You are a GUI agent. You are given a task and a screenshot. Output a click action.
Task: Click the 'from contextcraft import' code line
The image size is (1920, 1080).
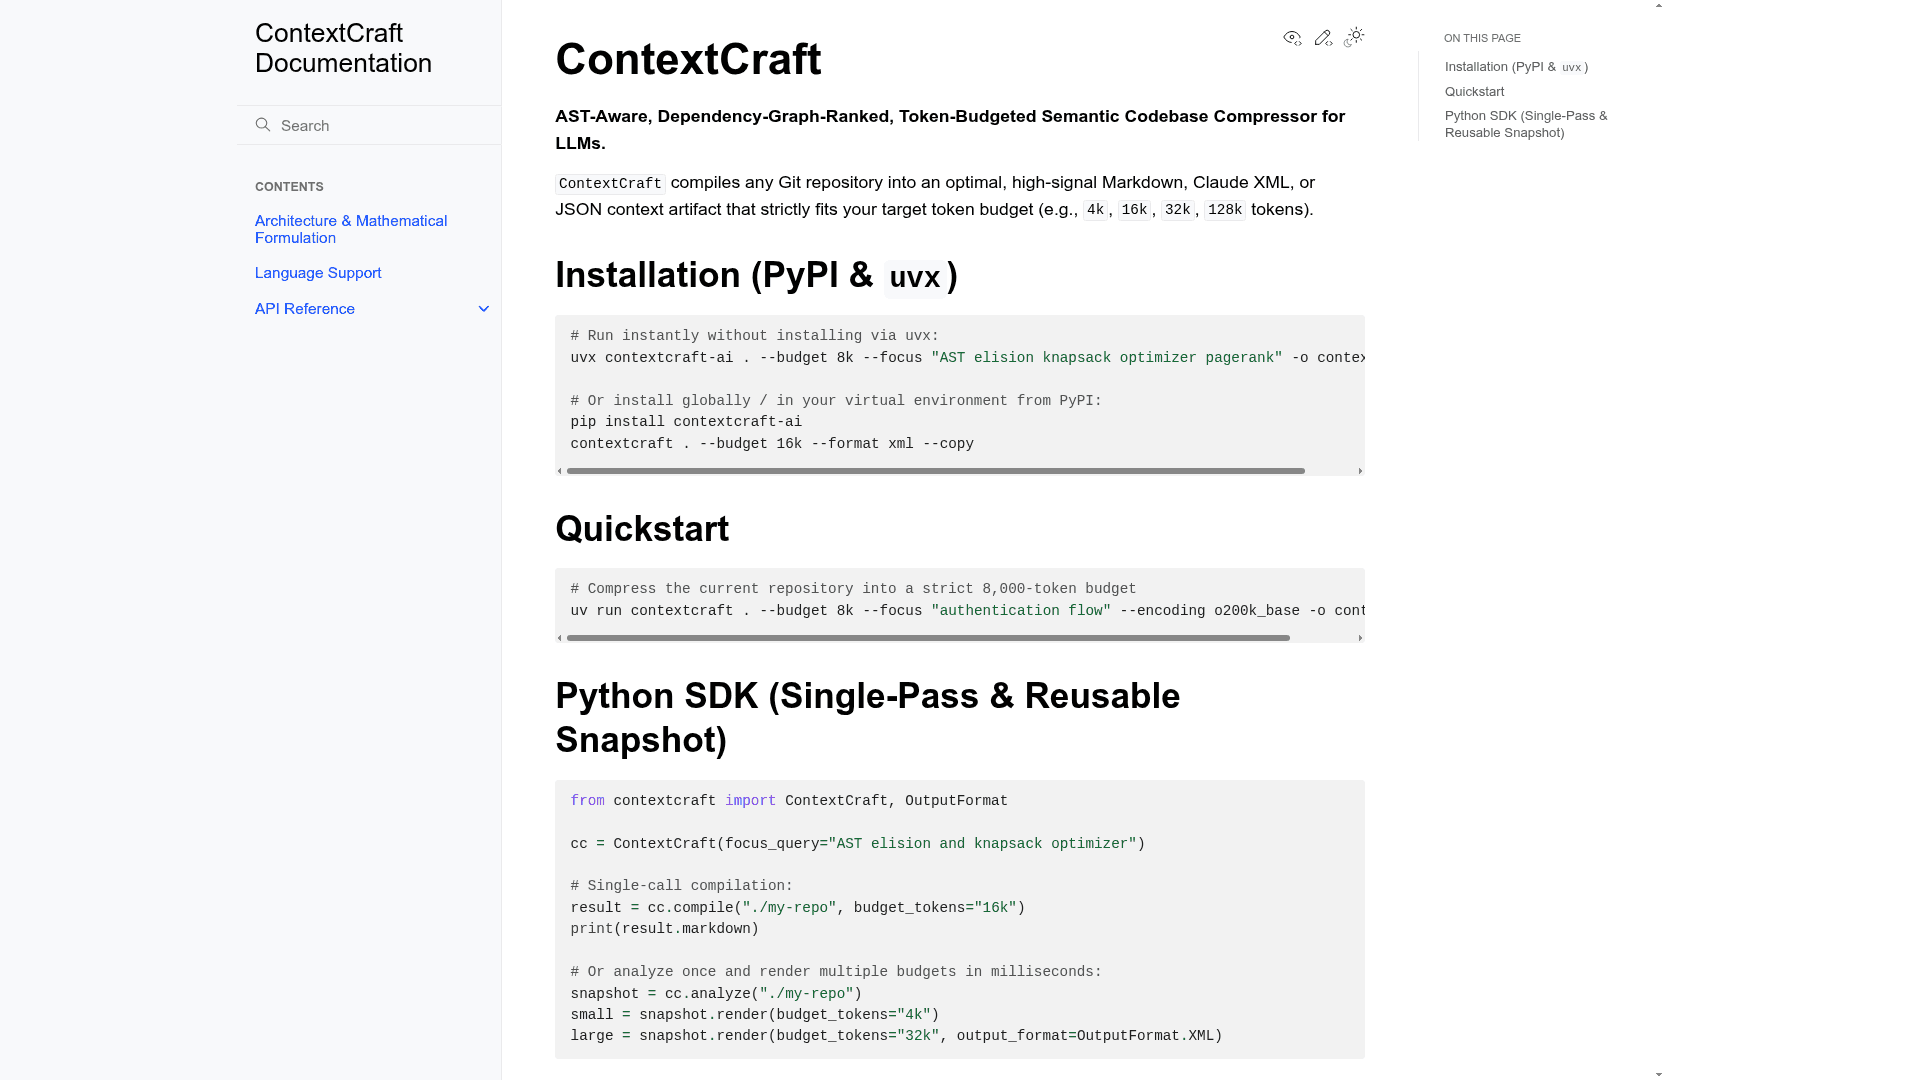point(789,801)
